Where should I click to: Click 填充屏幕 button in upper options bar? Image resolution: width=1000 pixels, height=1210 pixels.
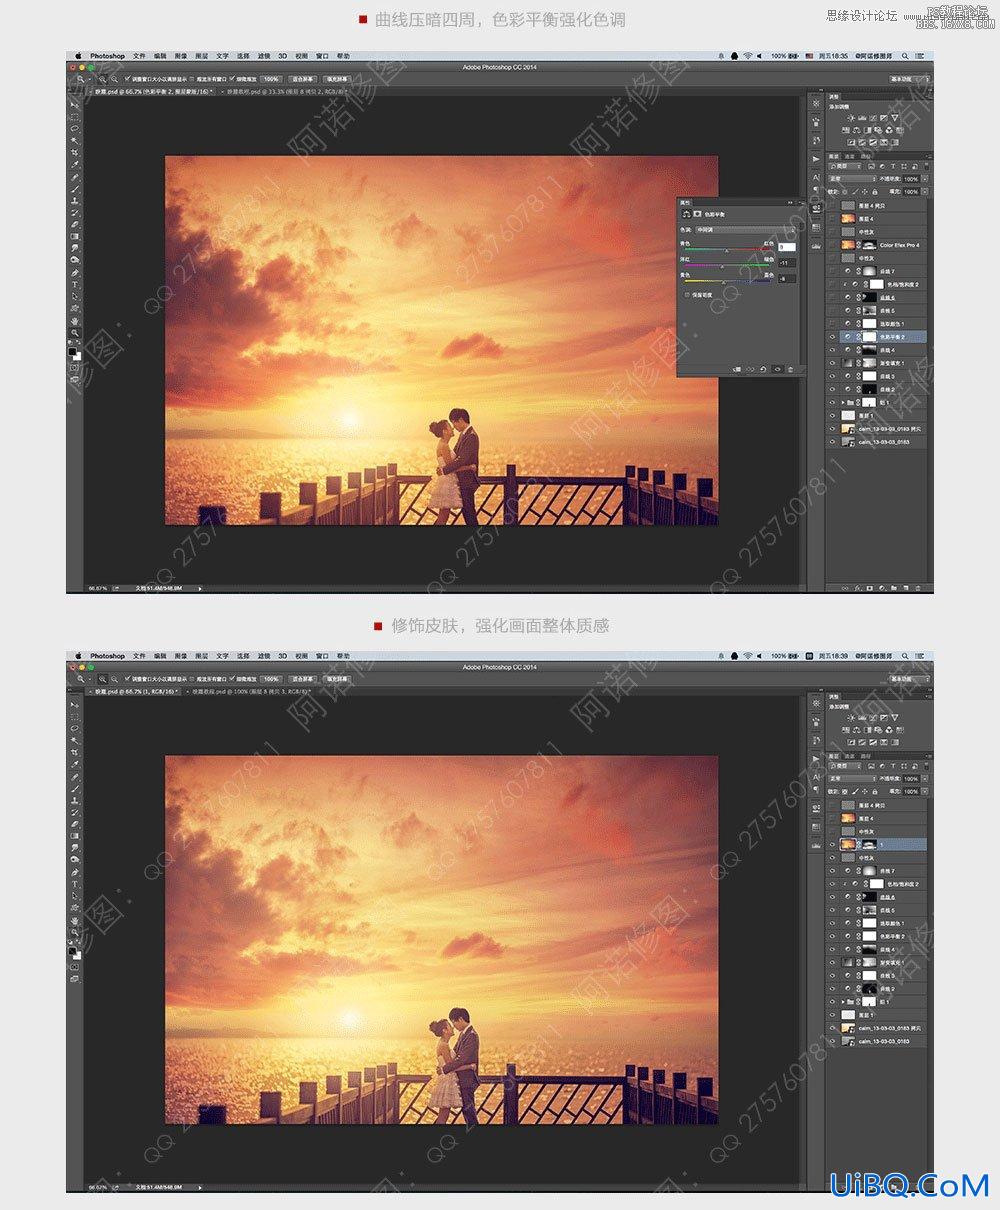click(x=337, y=79)
